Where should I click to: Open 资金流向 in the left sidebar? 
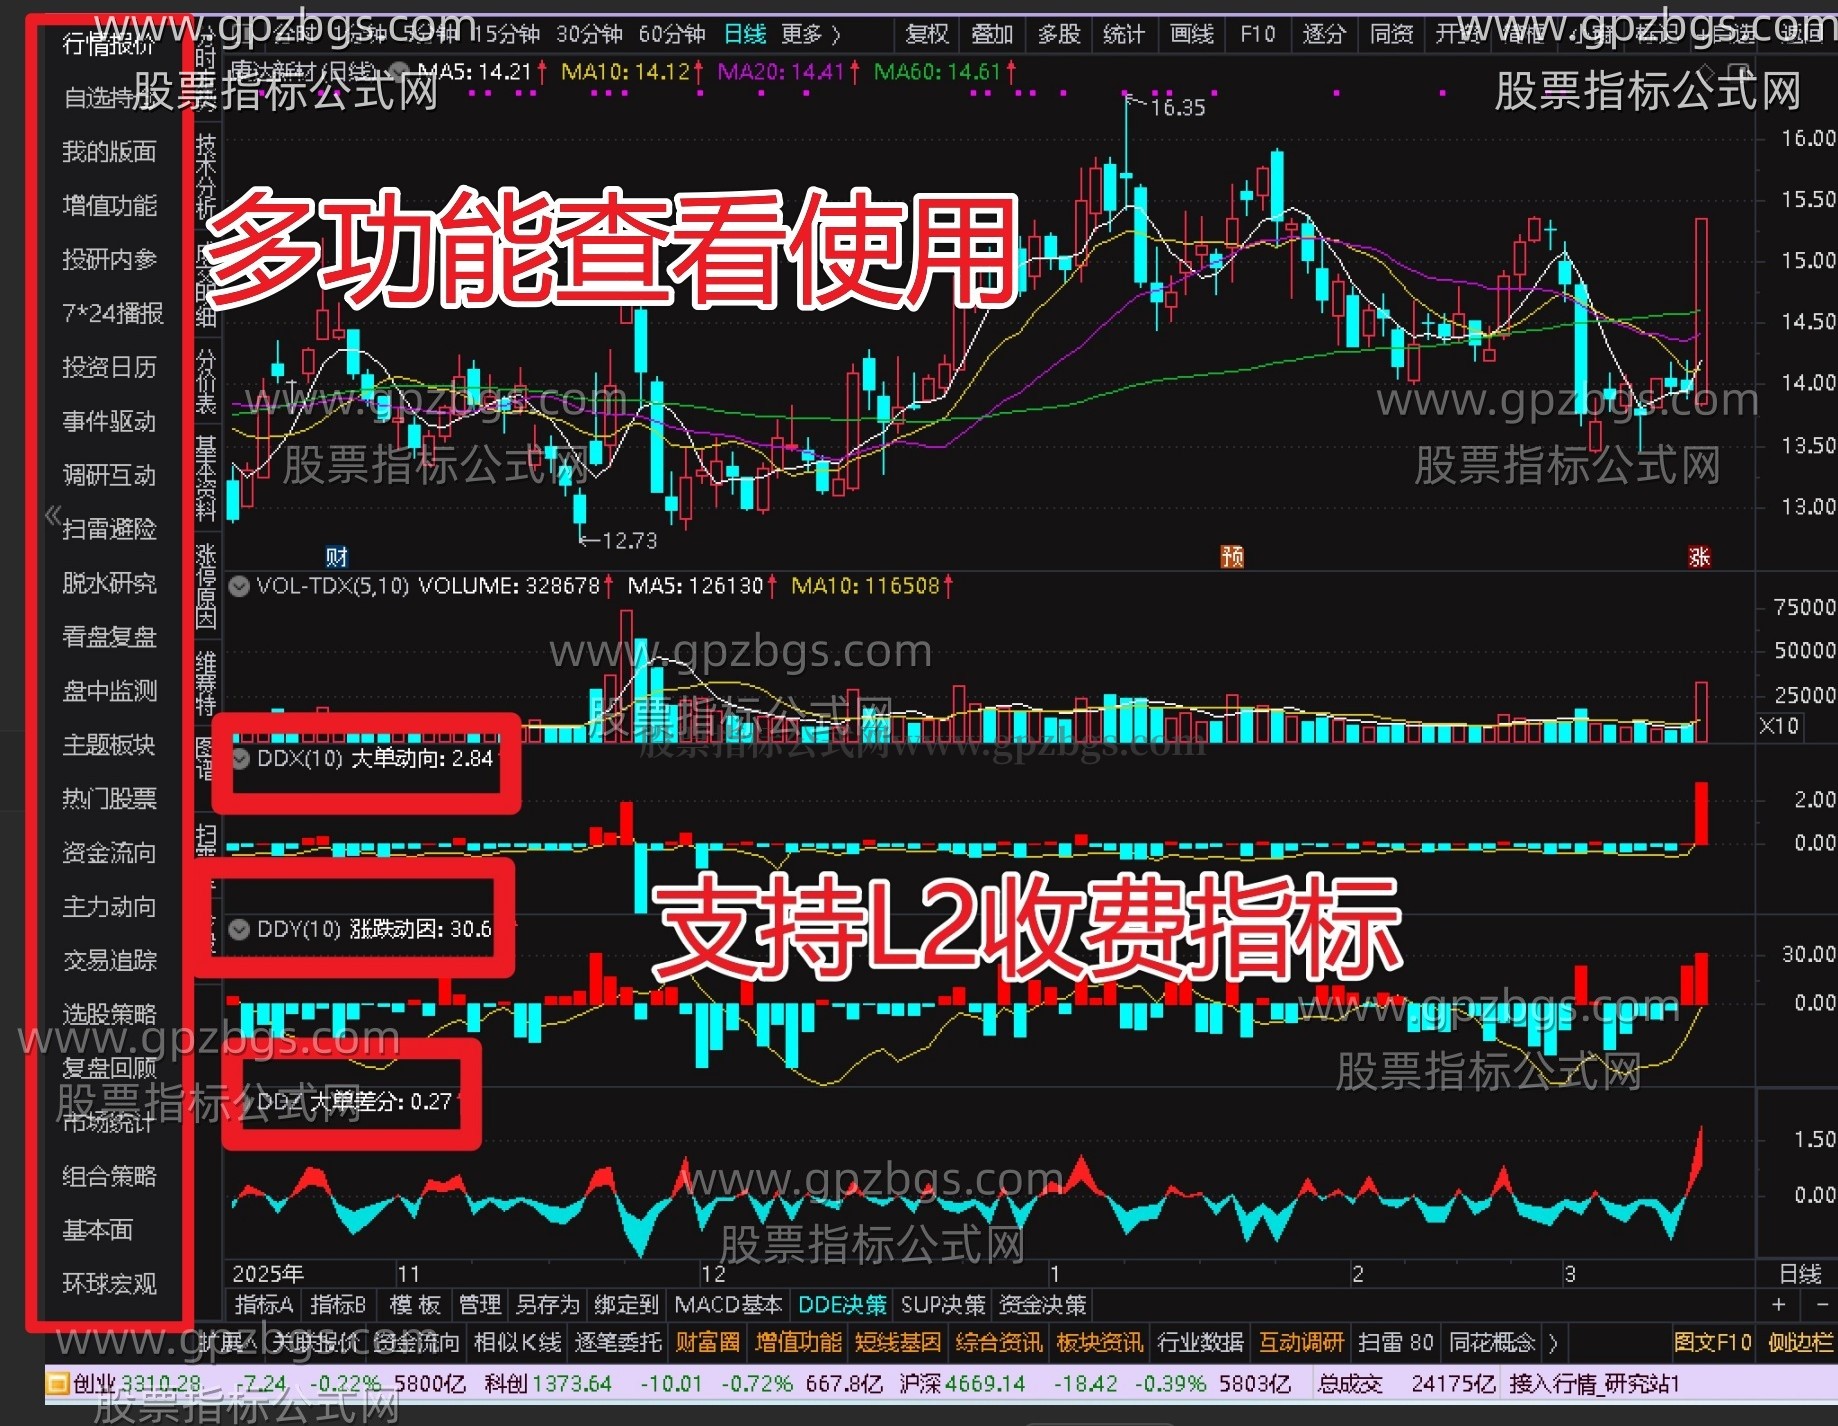click(x=109, y=852)
